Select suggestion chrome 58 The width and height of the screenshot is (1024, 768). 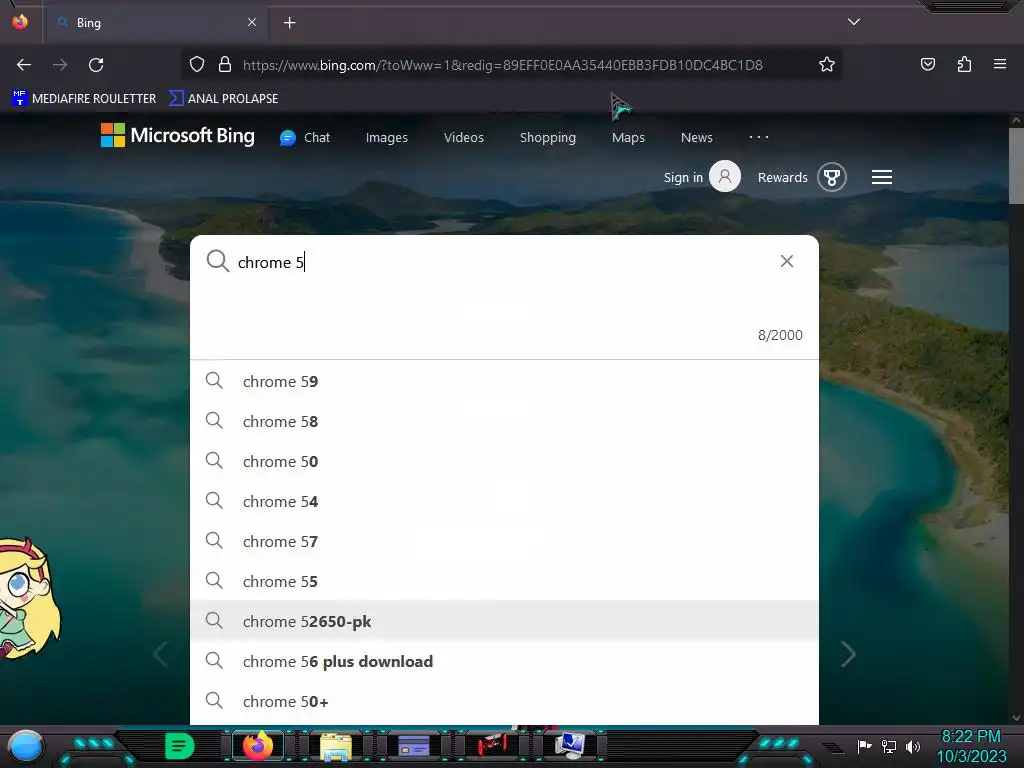click(504, 421)
